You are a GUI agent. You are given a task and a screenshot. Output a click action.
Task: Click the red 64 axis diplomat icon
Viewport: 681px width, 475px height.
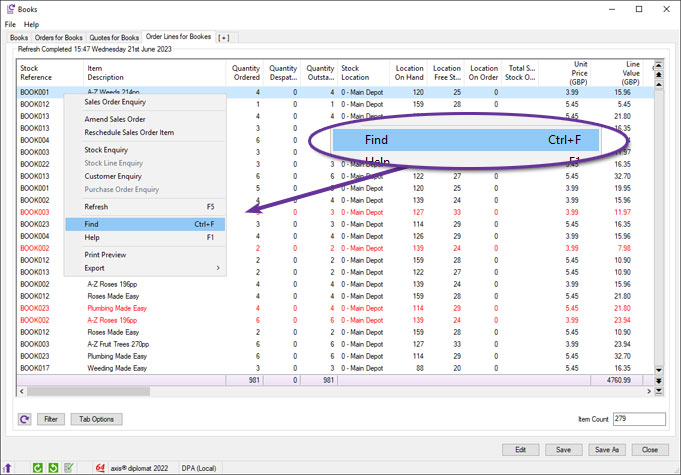pyautogui.click(x=99, y=467)
